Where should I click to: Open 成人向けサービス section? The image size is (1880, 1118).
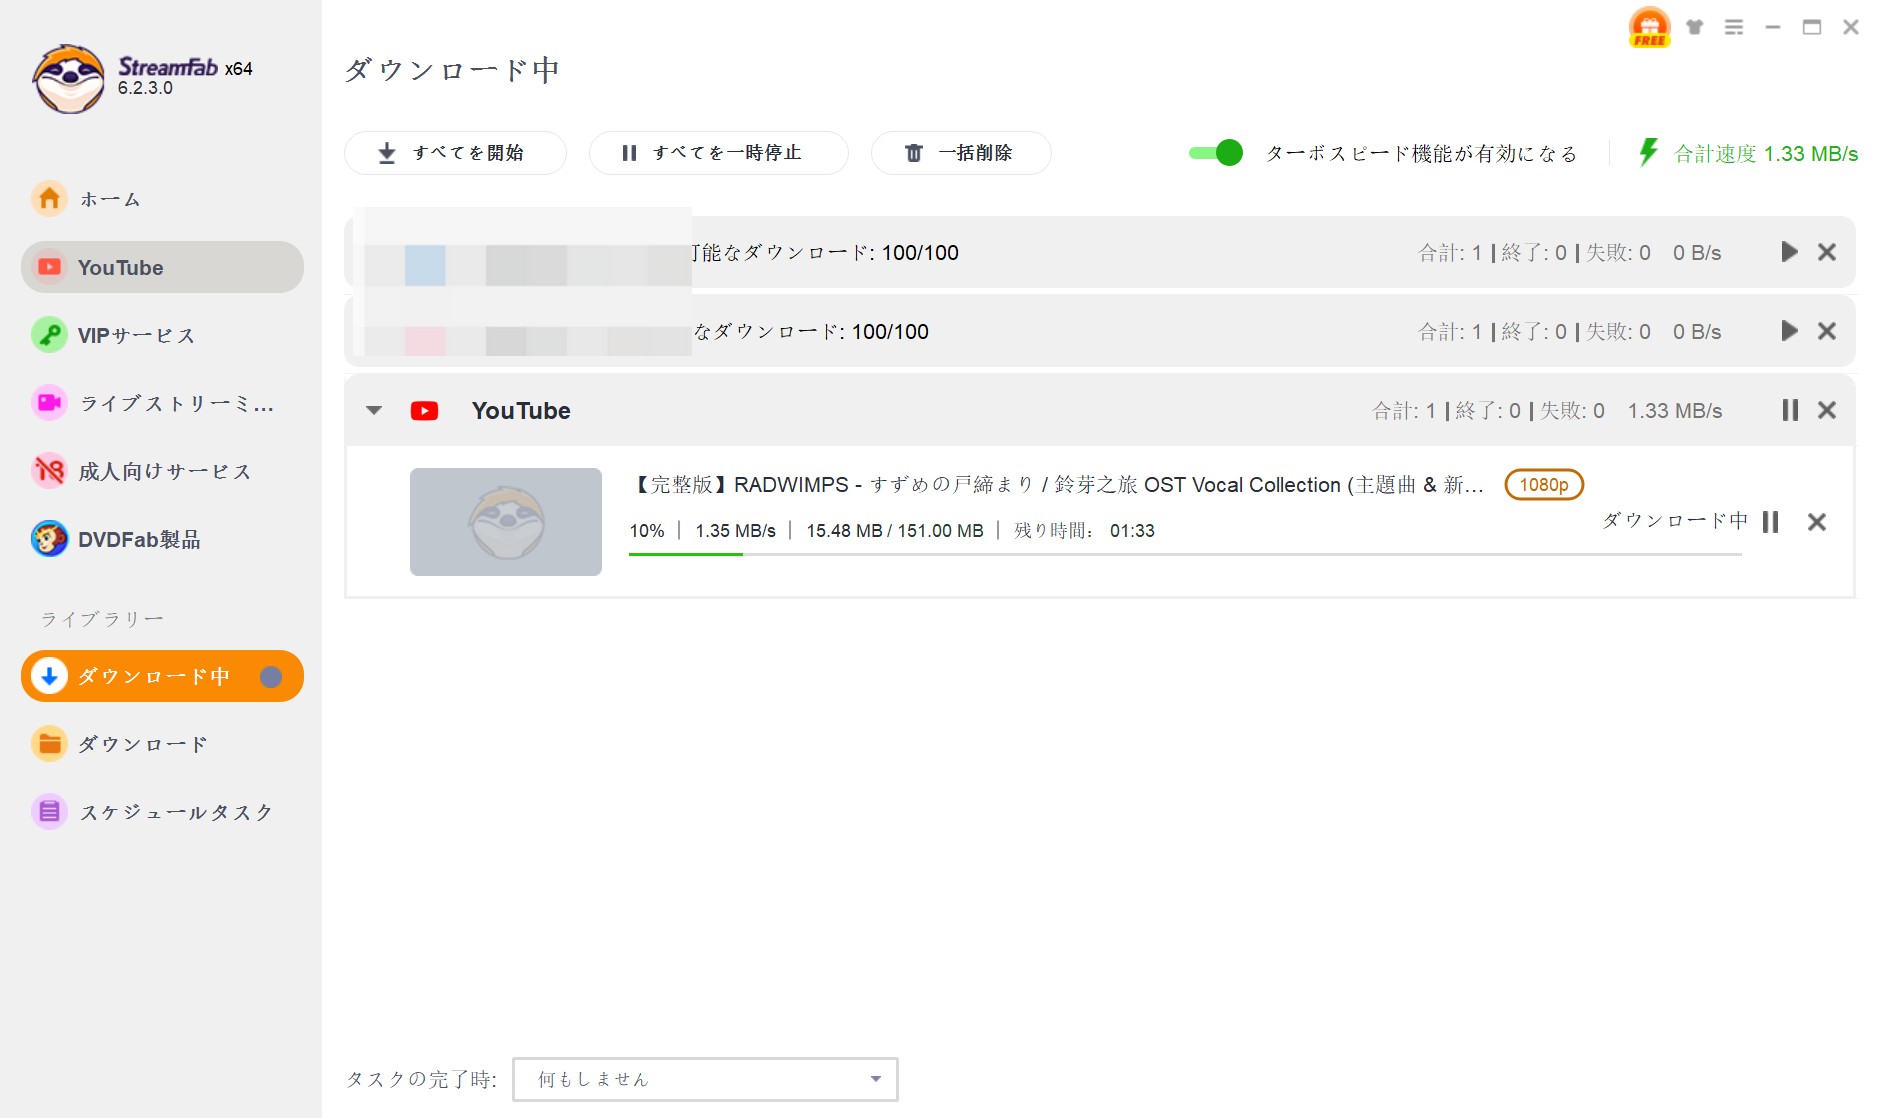[162, 471]
